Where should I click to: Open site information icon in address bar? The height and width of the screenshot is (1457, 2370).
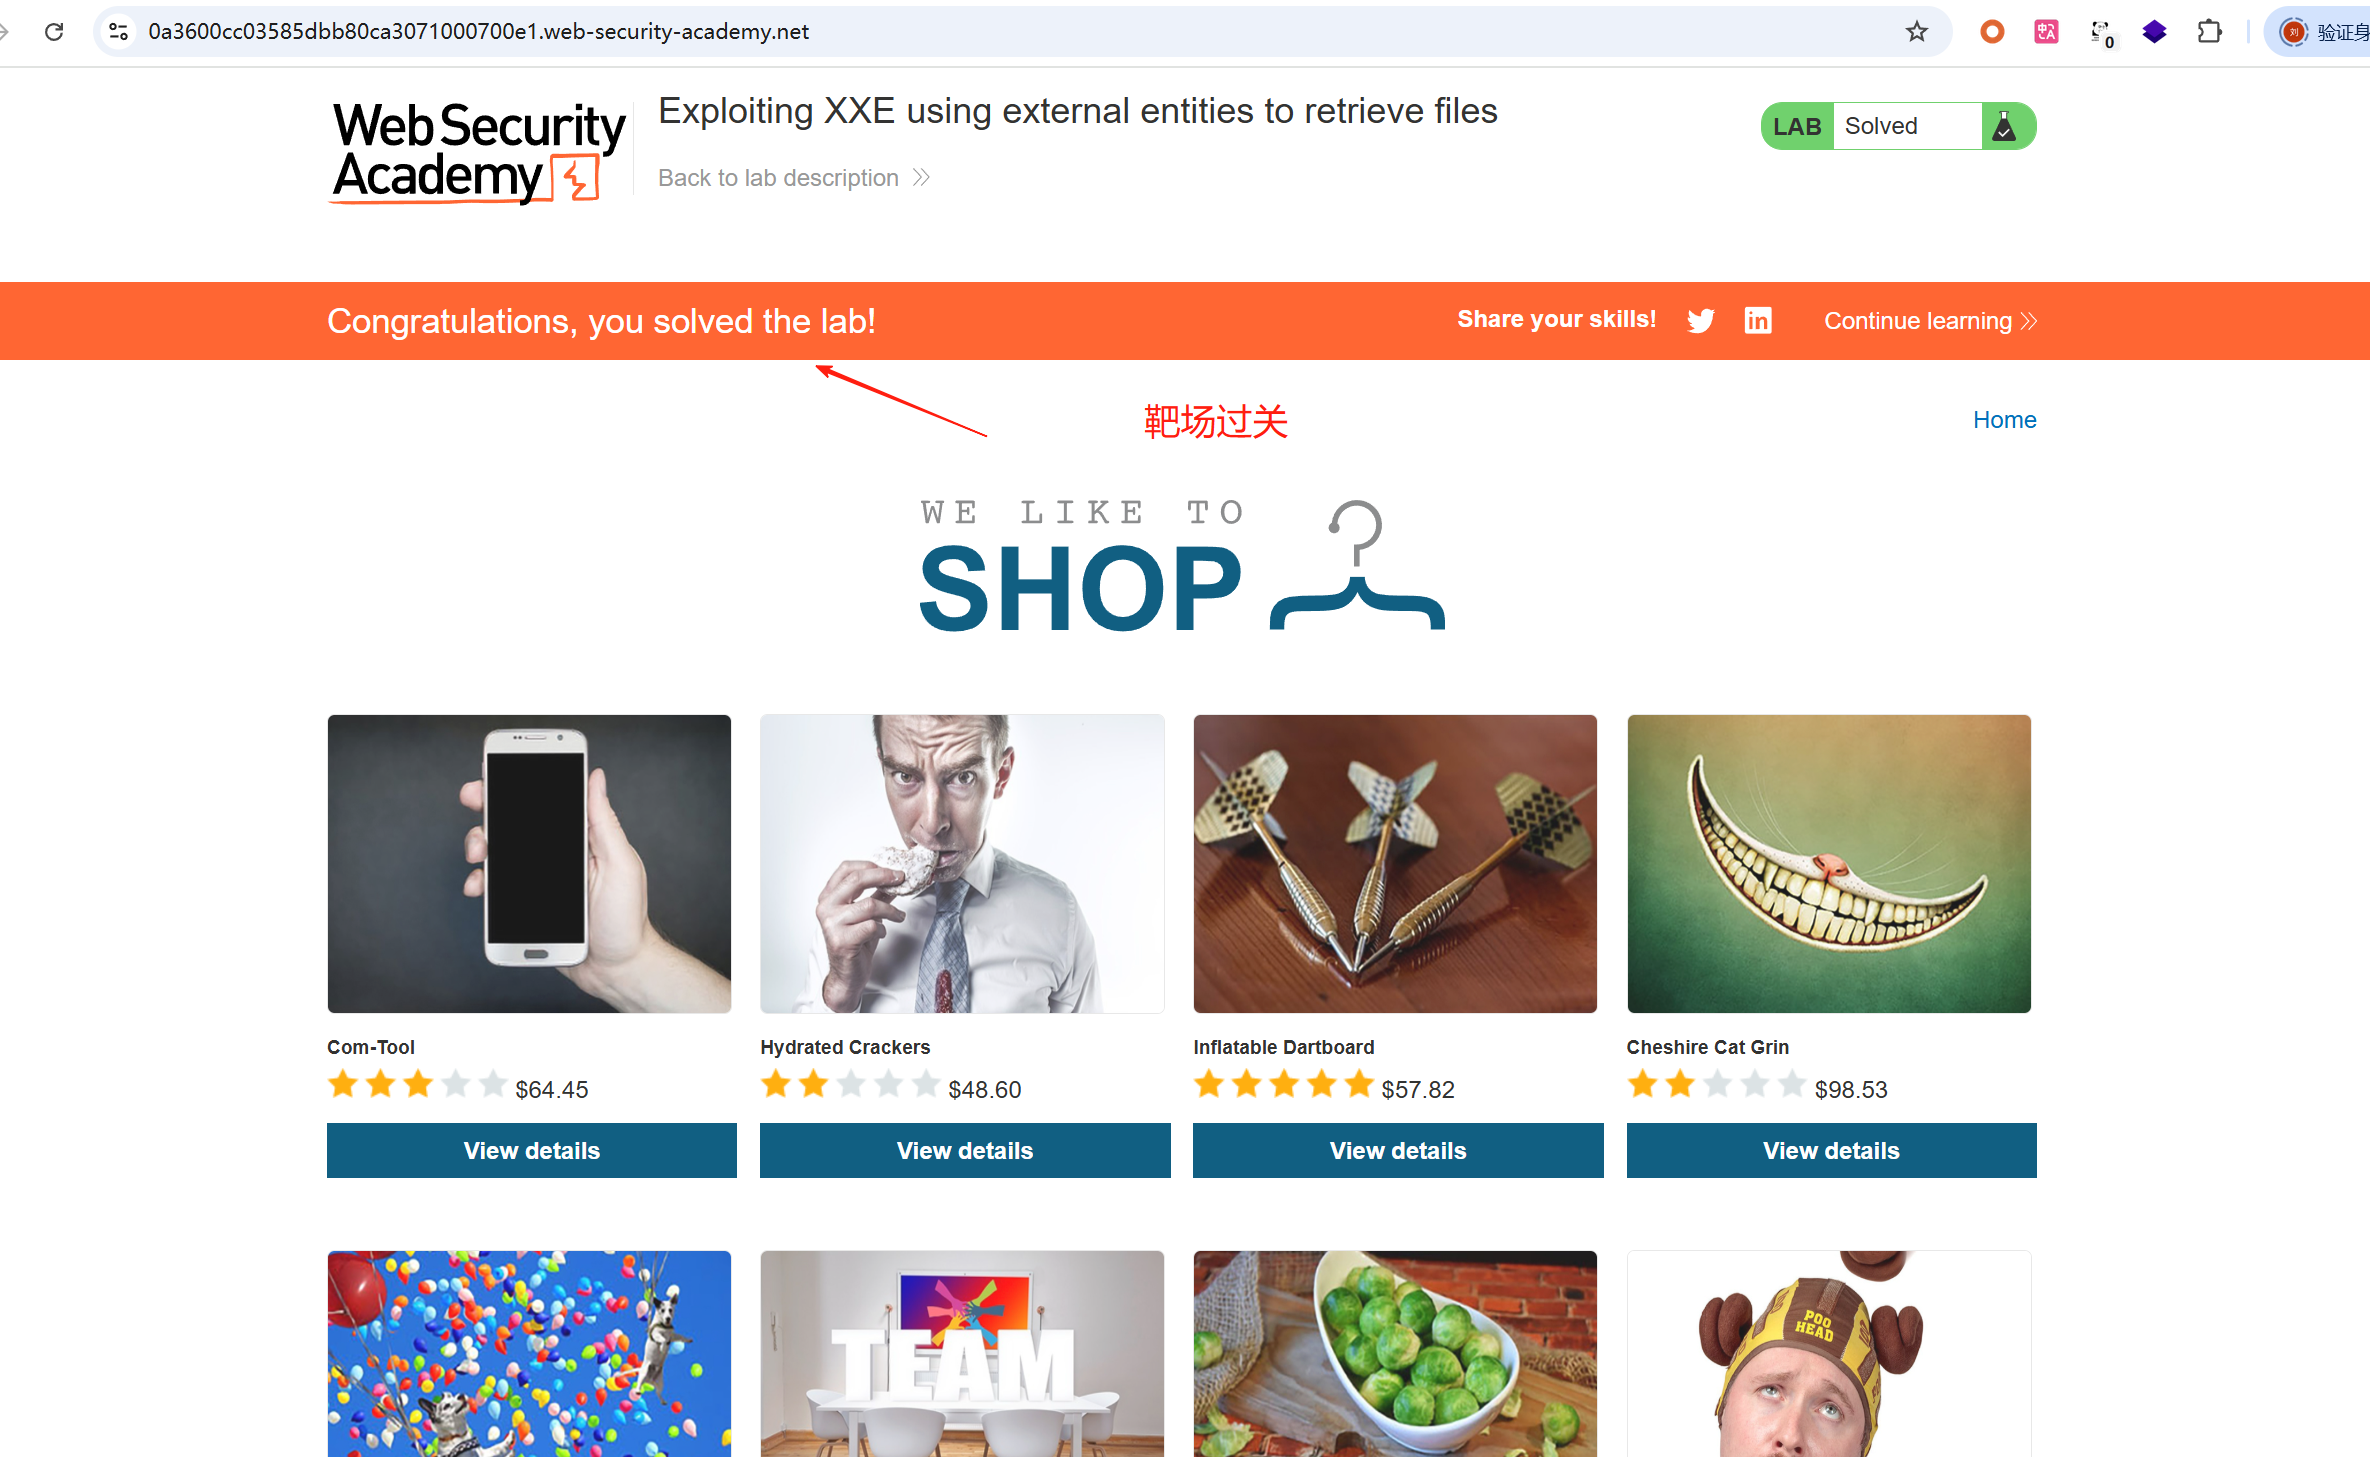pyautogui.click(x=118, y=31)
